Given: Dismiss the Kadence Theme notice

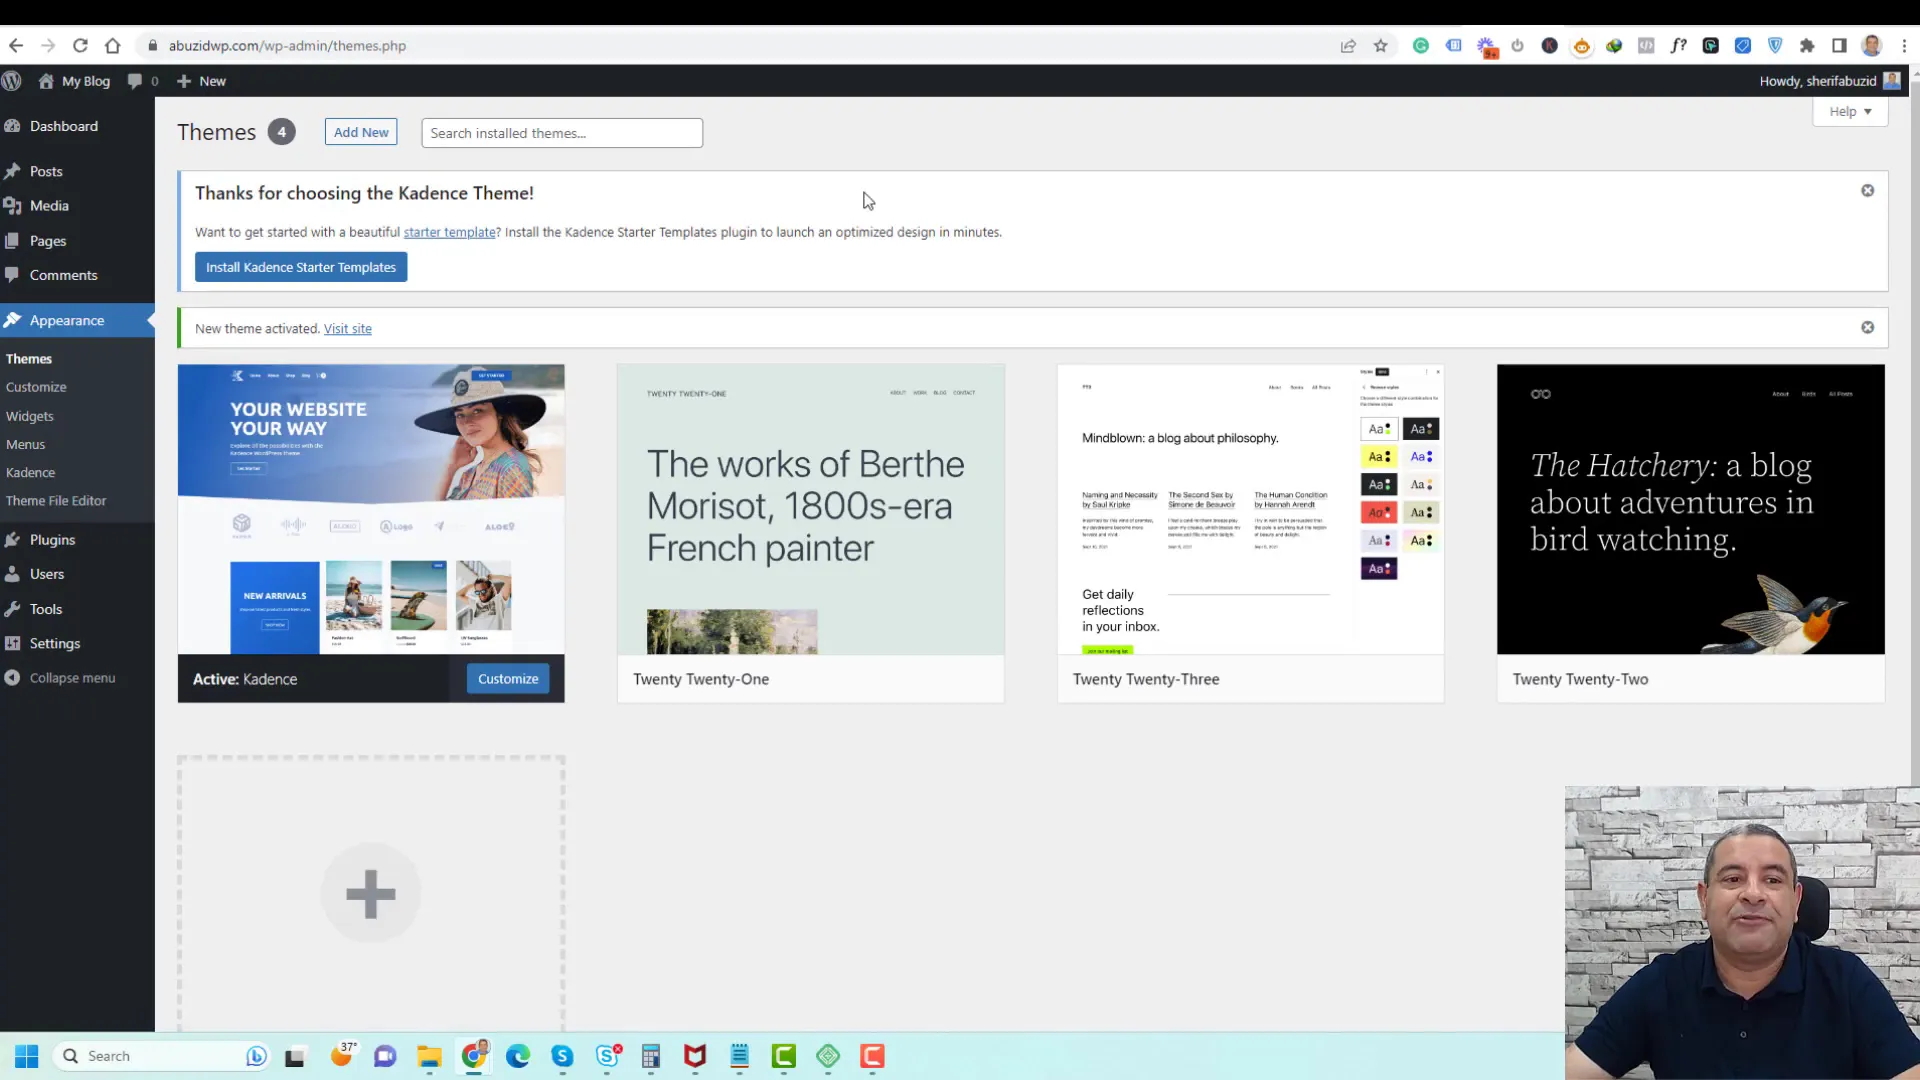Looking at the screenshot, I should pos(1867,190).
